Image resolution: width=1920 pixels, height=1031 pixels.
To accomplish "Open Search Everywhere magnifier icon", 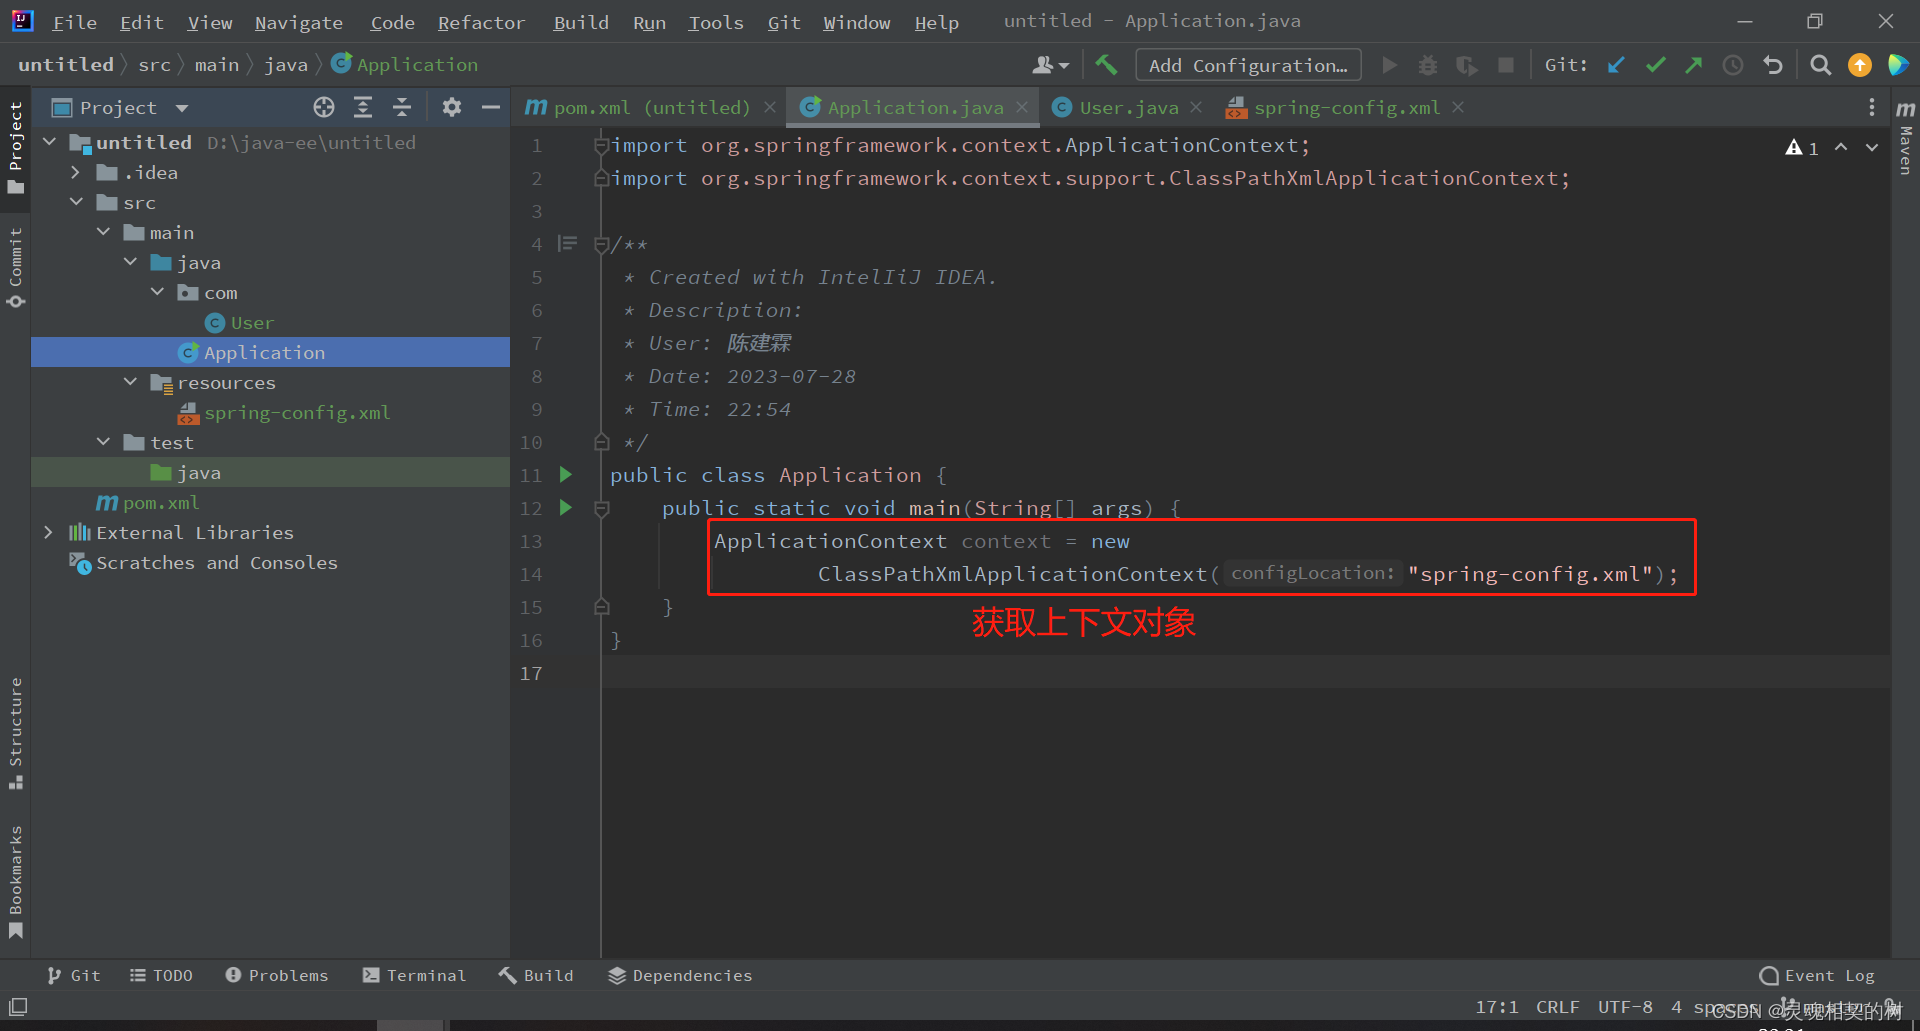I will click(1821, 65).
